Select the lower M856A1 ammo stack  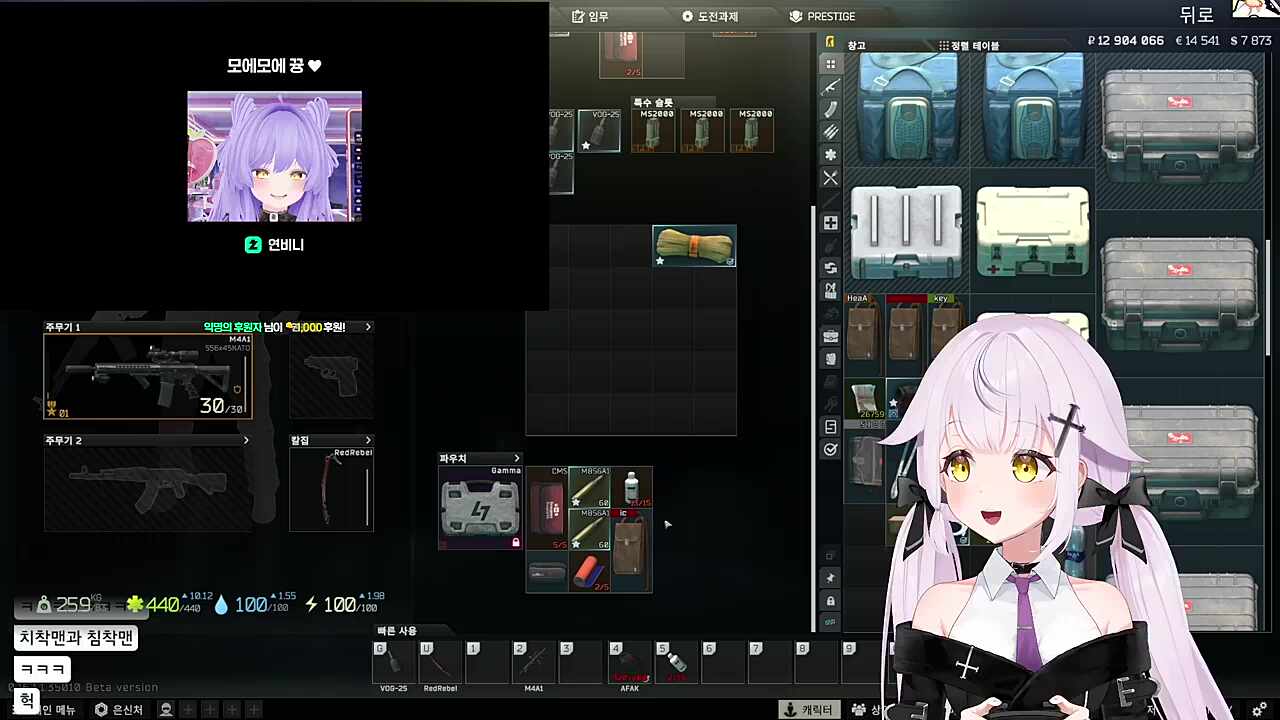point(589,529)
